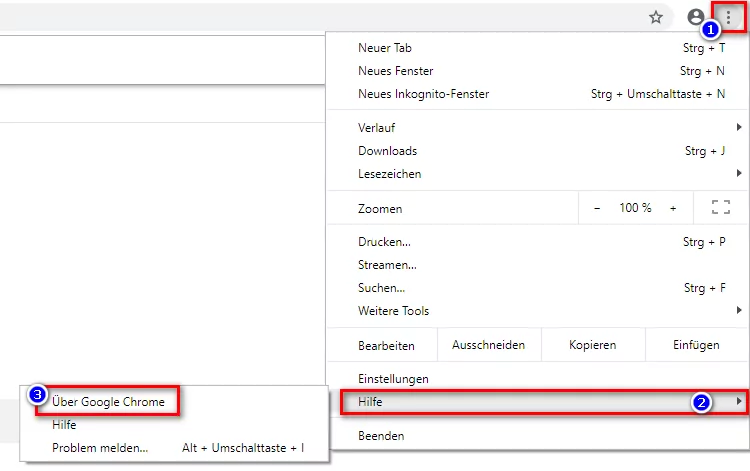Viewport: 750px width, 471px height.
Task: Decrease zoom with the minus button
Action: tap(597, 208)
